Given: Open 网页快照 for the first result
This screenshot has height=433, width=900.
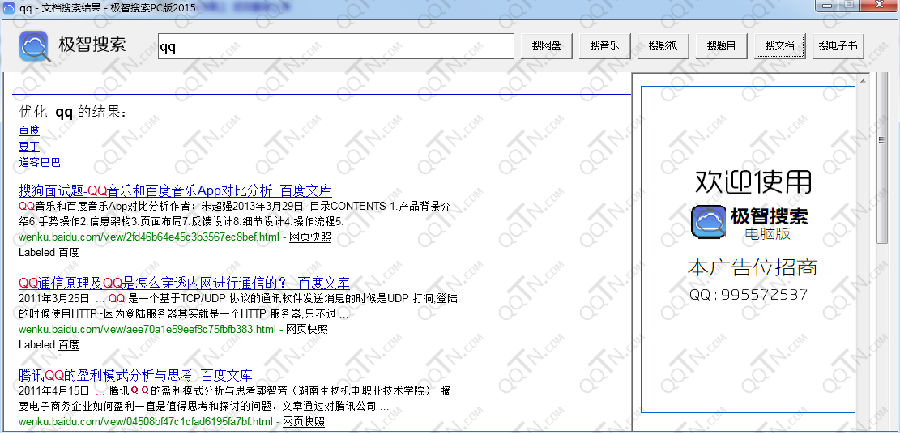Looking at the screenshot, I should click(309, 237).
